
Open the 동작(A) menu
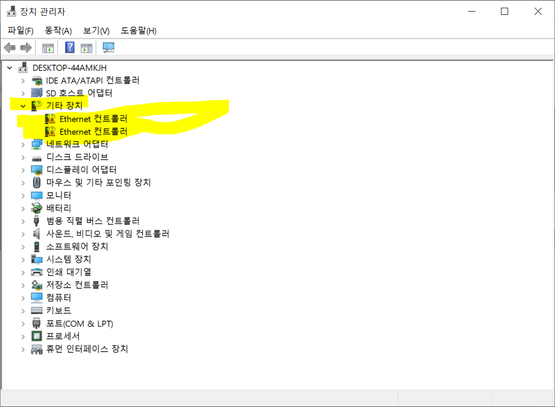coord(58,31)
